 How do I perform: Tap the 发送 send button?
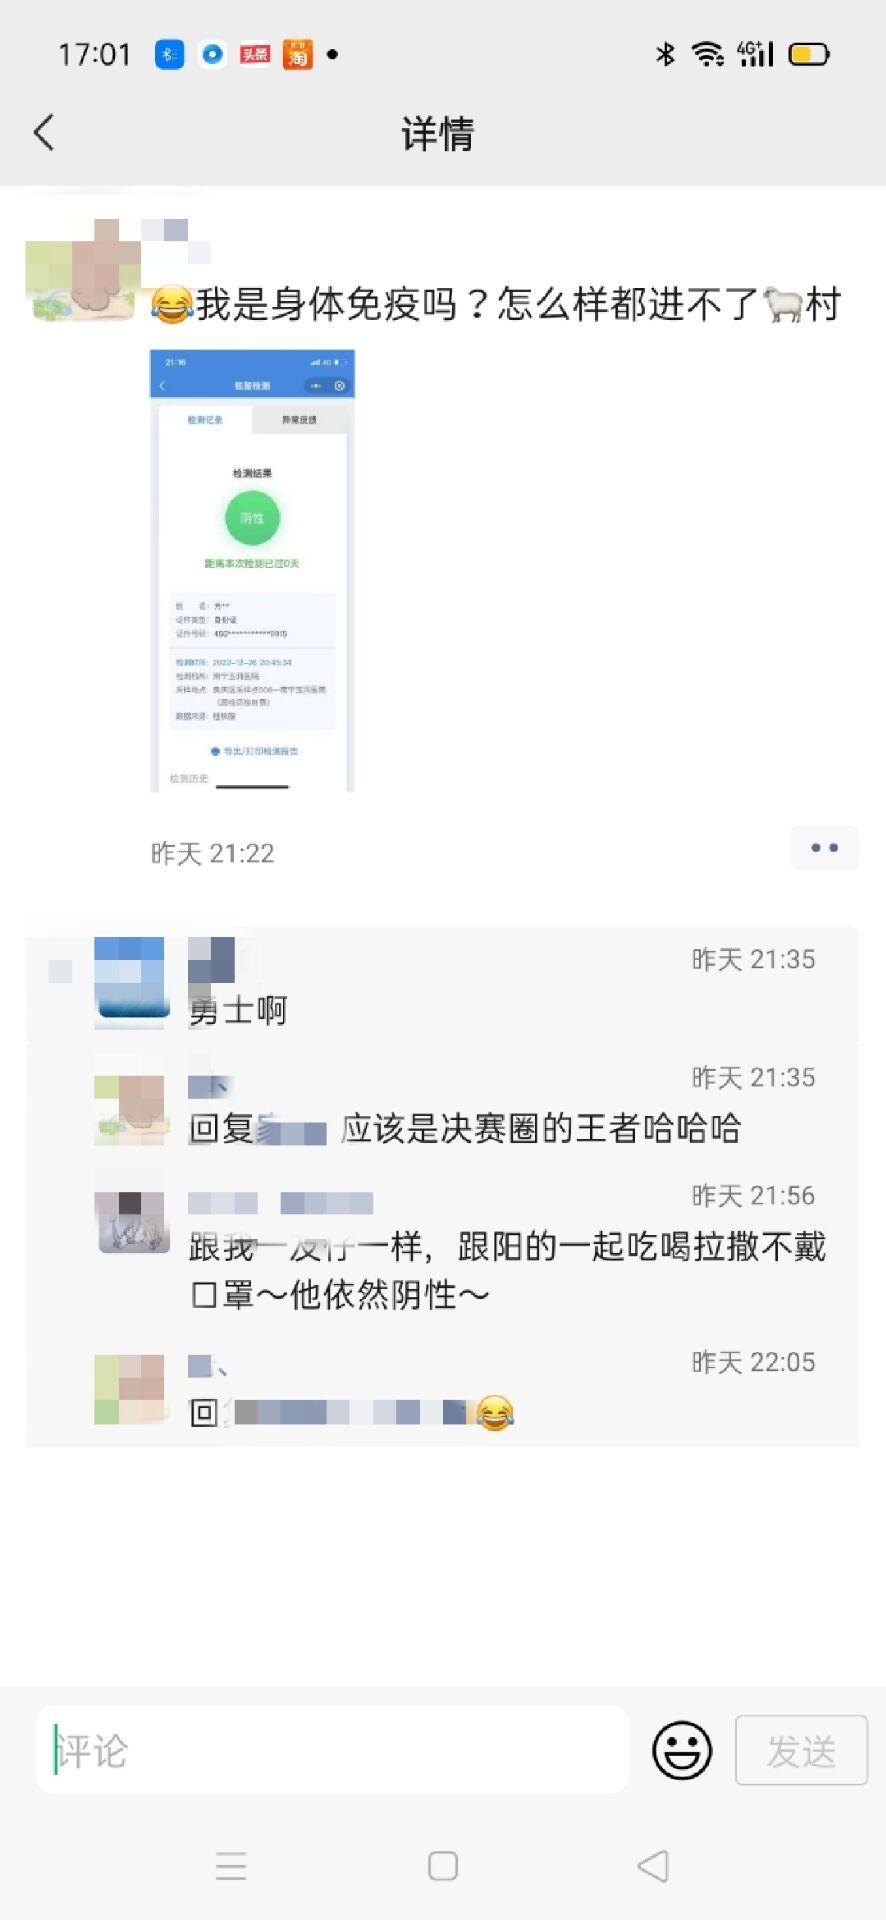(801, 1750)
